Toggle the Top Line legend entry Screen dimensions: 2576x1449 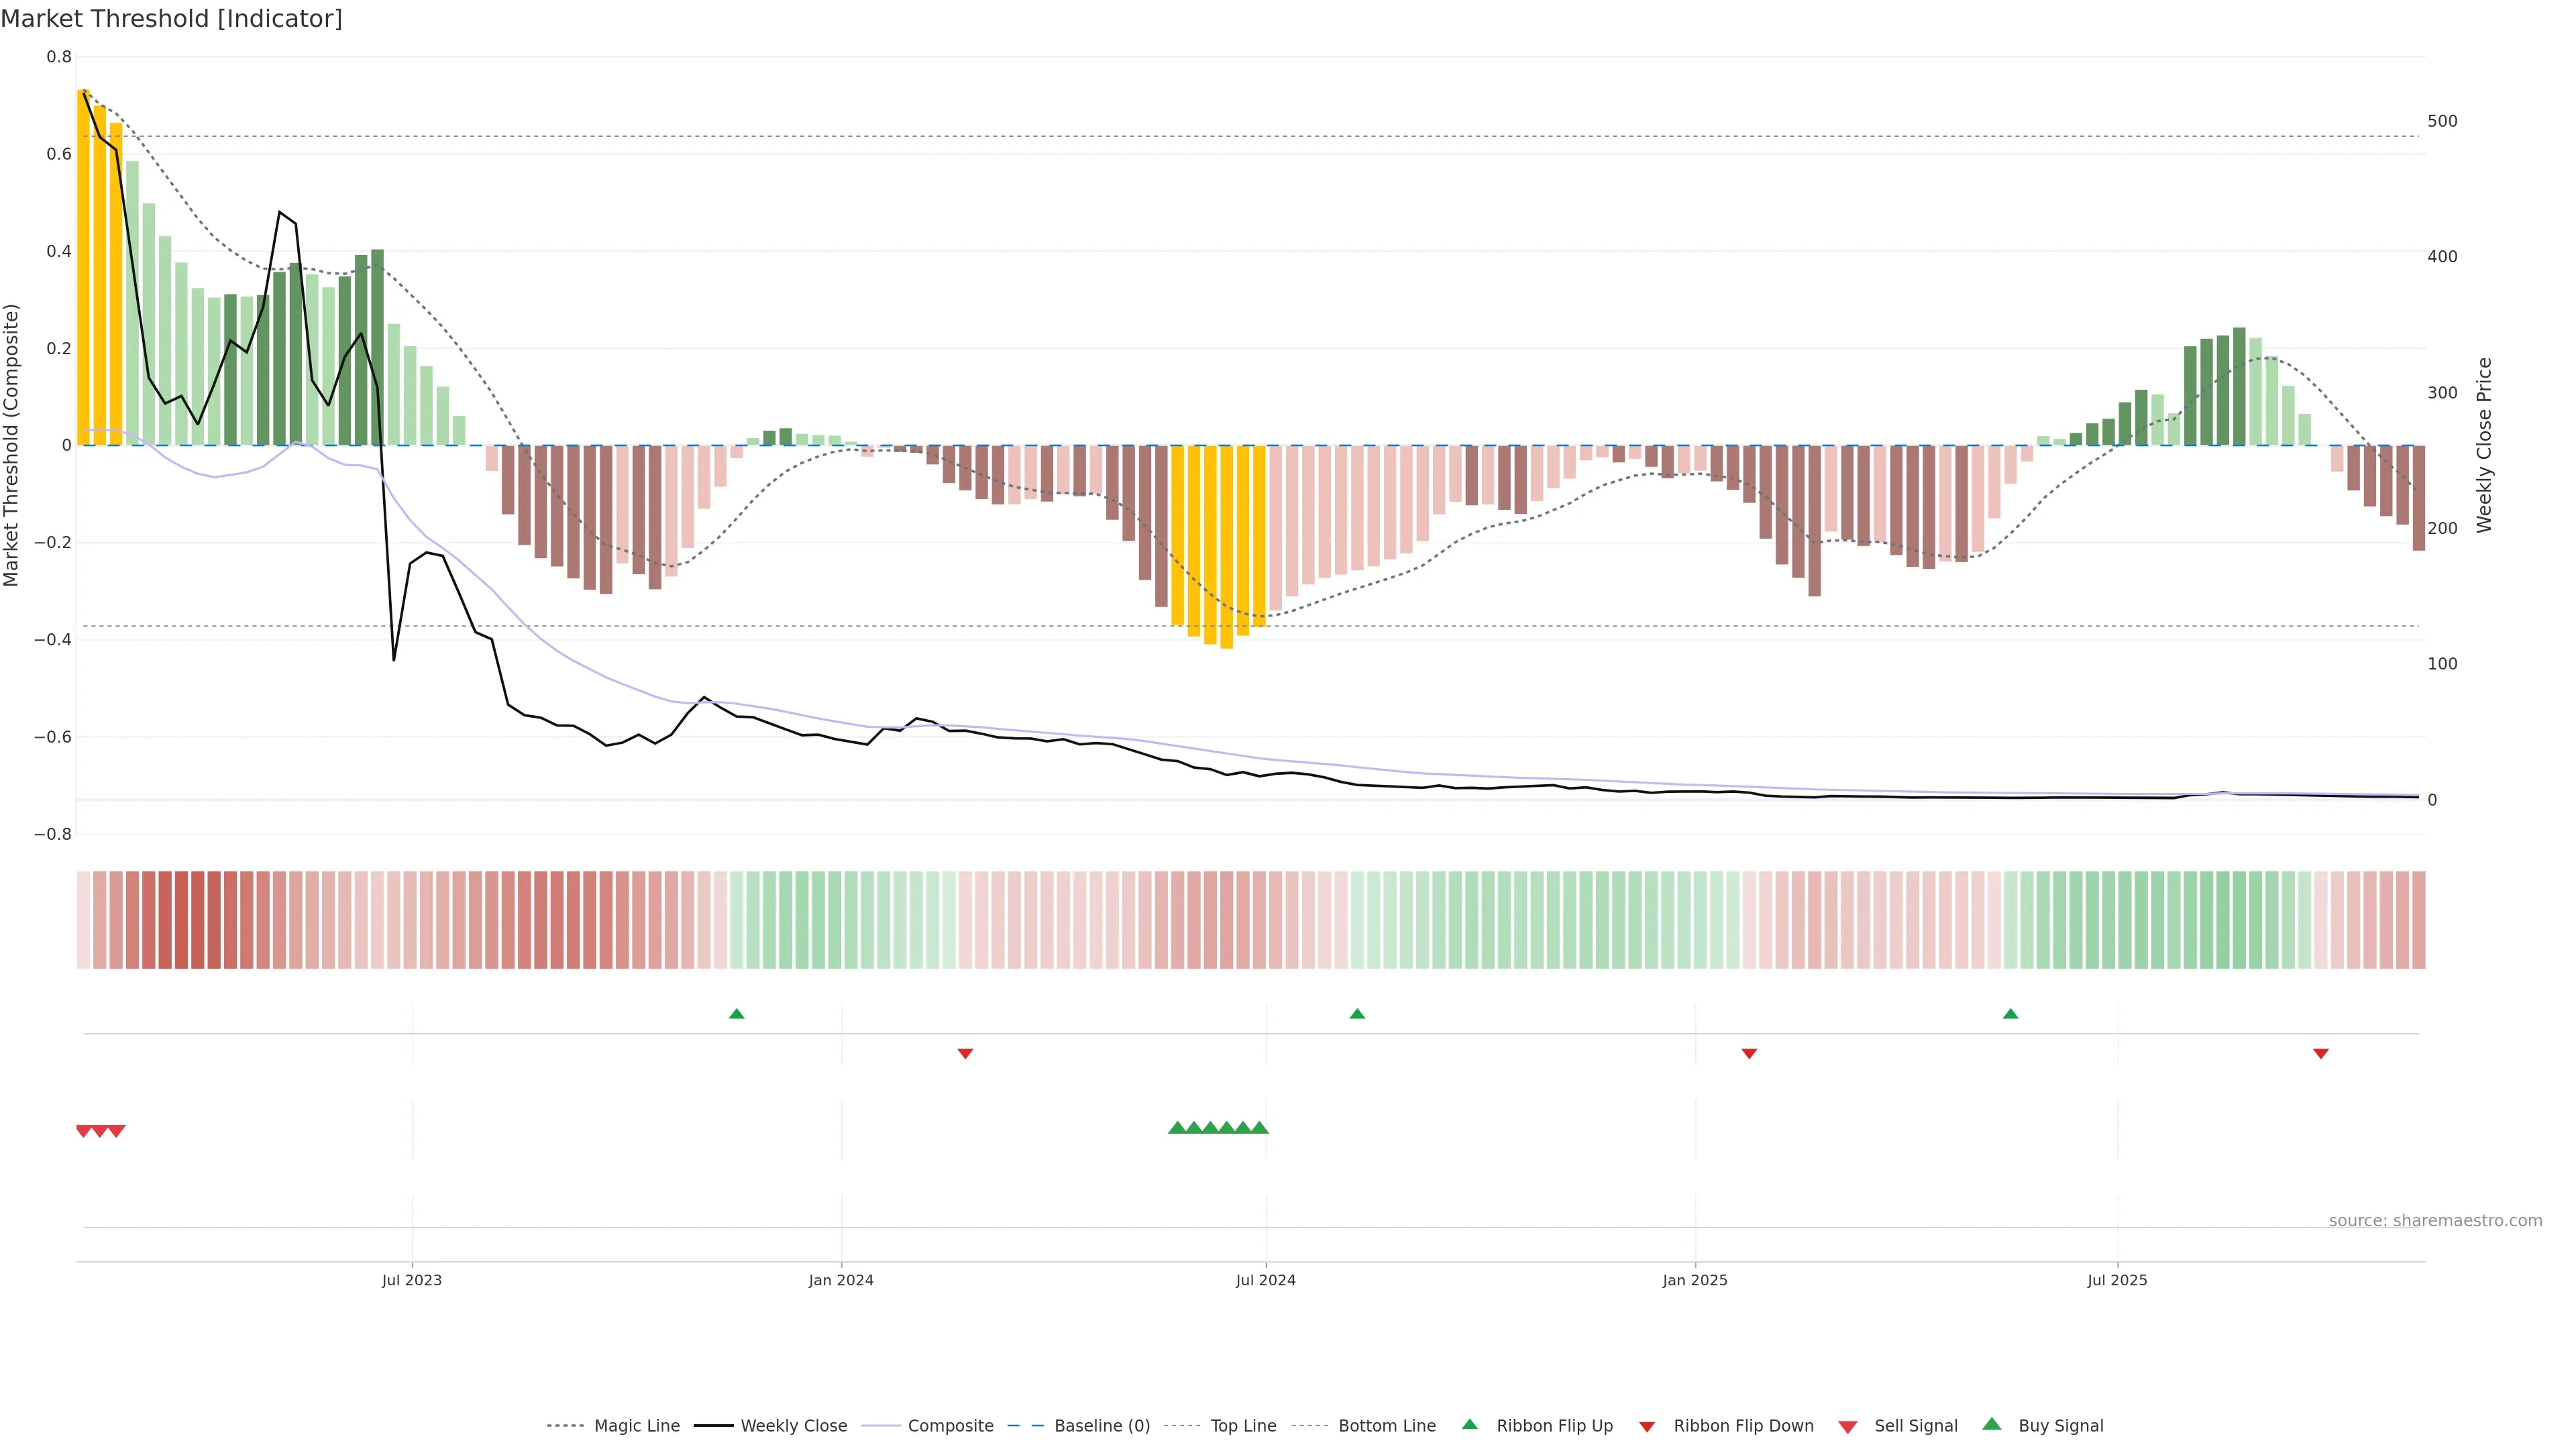(x=1243, y=1426)
